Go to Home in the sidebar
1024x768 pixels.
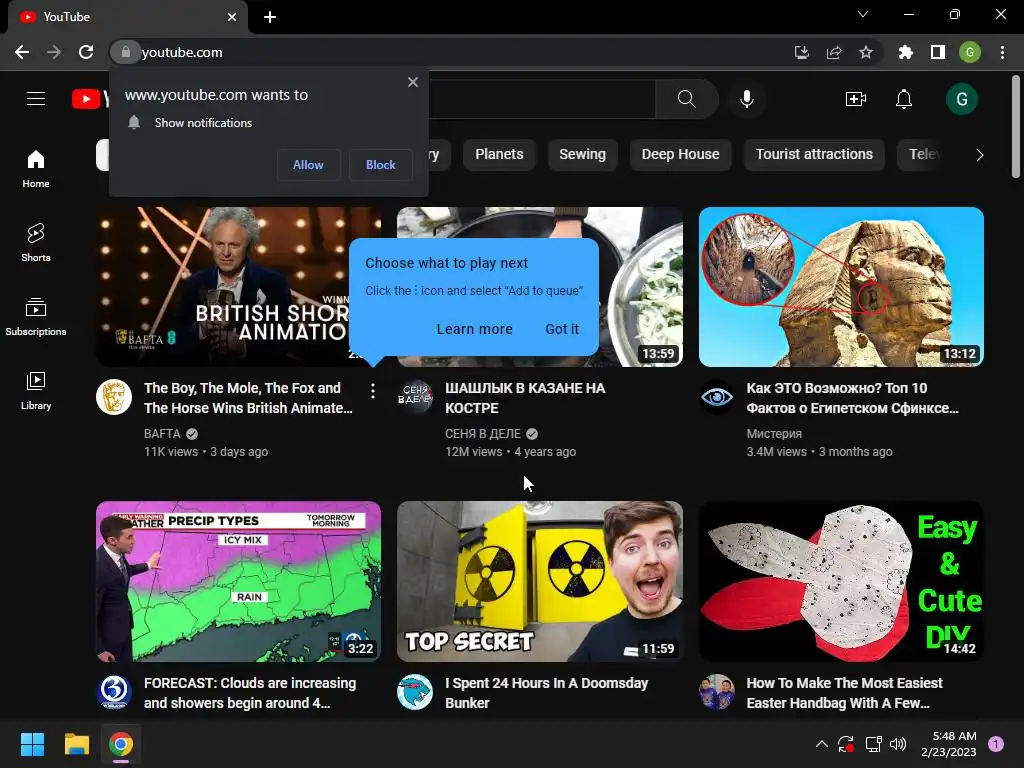pyautogui.click(x=36, y=168)
